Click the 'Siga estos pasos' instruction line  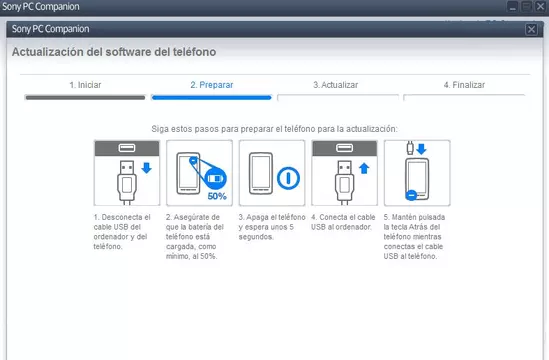point(274,129)
